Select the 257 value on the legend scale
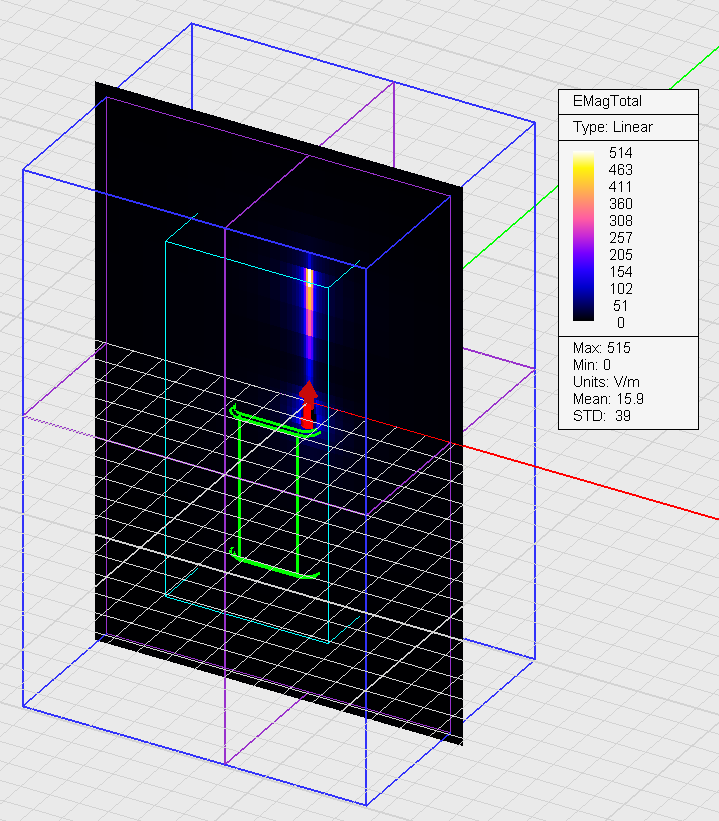Image resolution: width=719 pixels, height=821 pixels. tap(620, 237)
